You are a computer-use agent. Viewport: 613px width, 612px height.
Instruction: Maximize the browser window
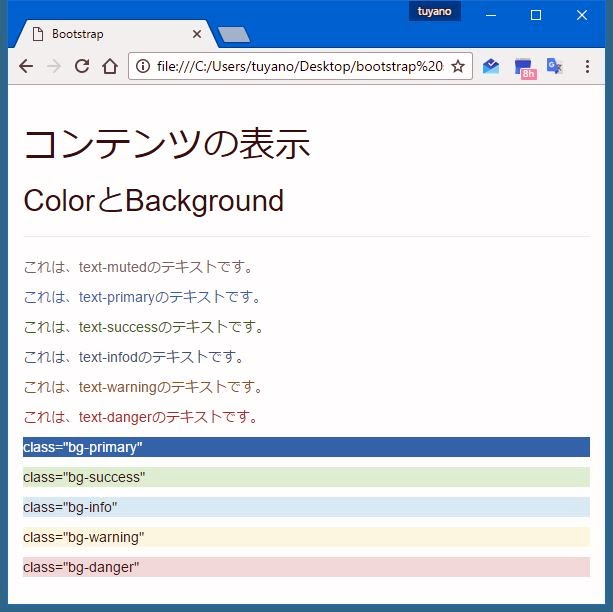click(536, 15)
